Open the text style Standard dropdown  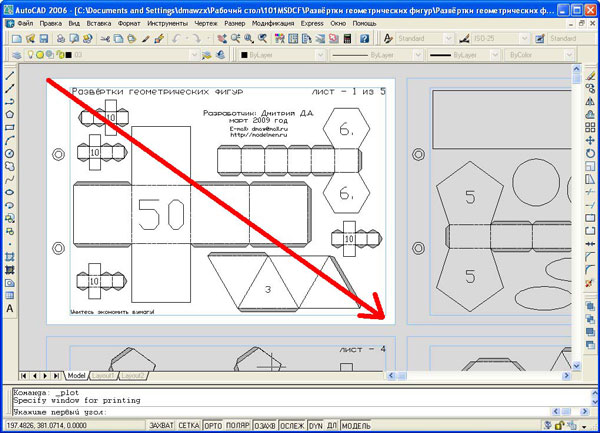pyautogui.click(x=448, y=39)
